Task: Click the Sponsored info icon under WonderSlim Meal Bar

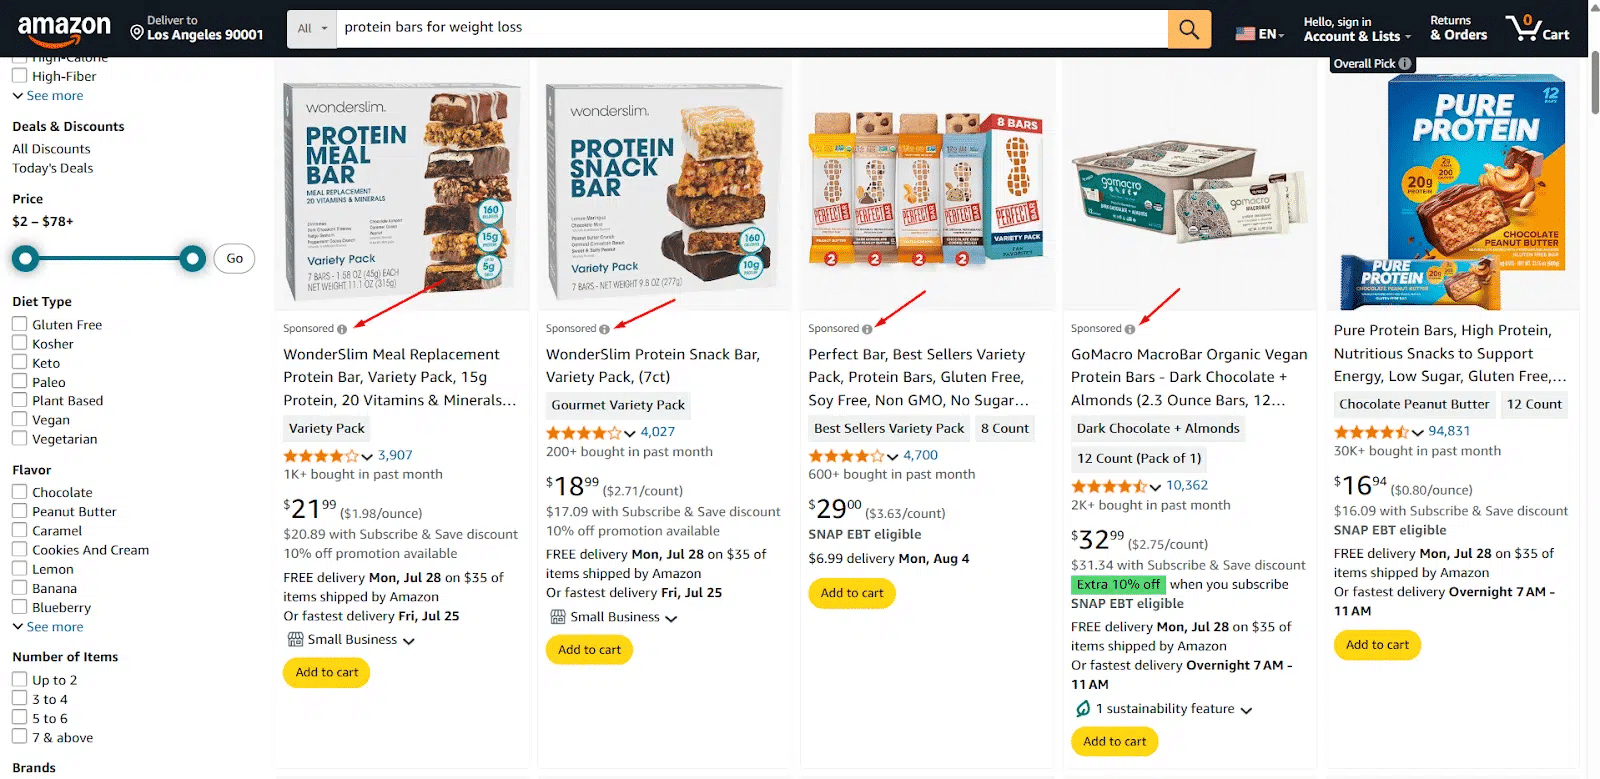Action: (x=342, y=329)
